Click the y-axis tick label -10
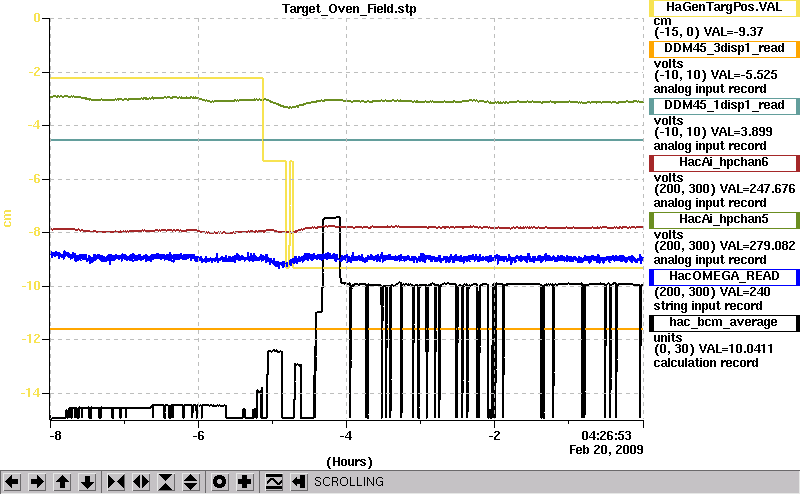 coord(30,286)
